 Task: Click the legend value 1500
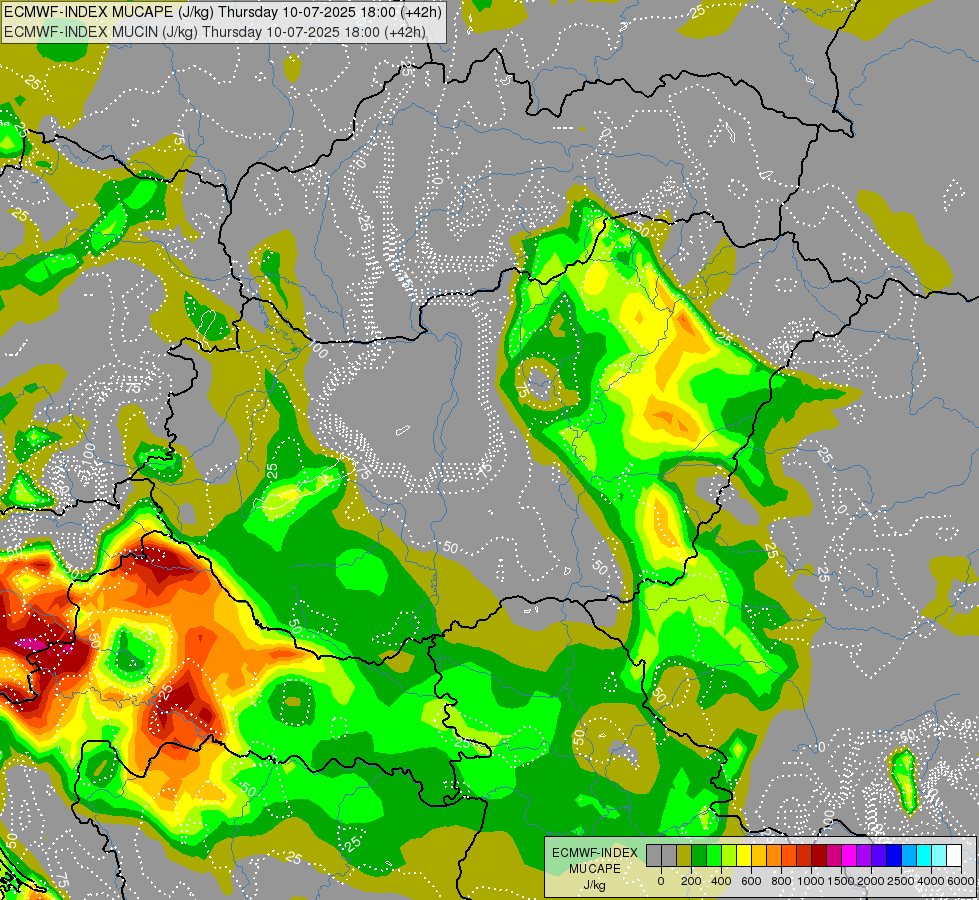[x=841, y=881]
